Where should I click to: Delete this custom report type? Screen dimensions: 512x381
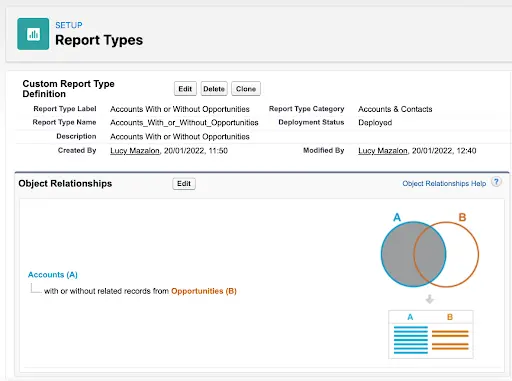click(214, 89)
